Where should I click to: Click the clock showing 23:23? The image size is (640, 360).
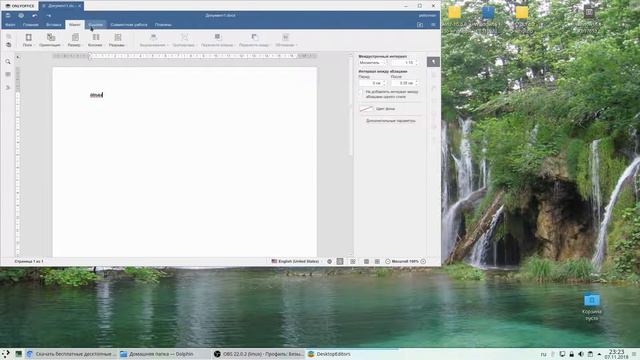616,354
